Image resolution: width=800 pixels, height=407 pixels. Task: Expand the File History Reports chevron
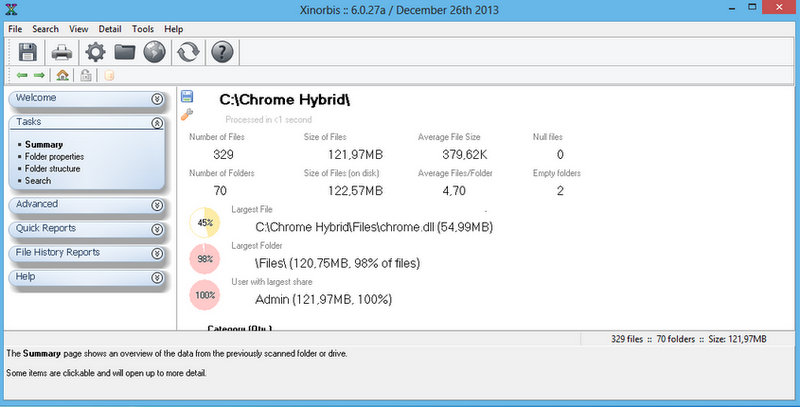[157, 253]
